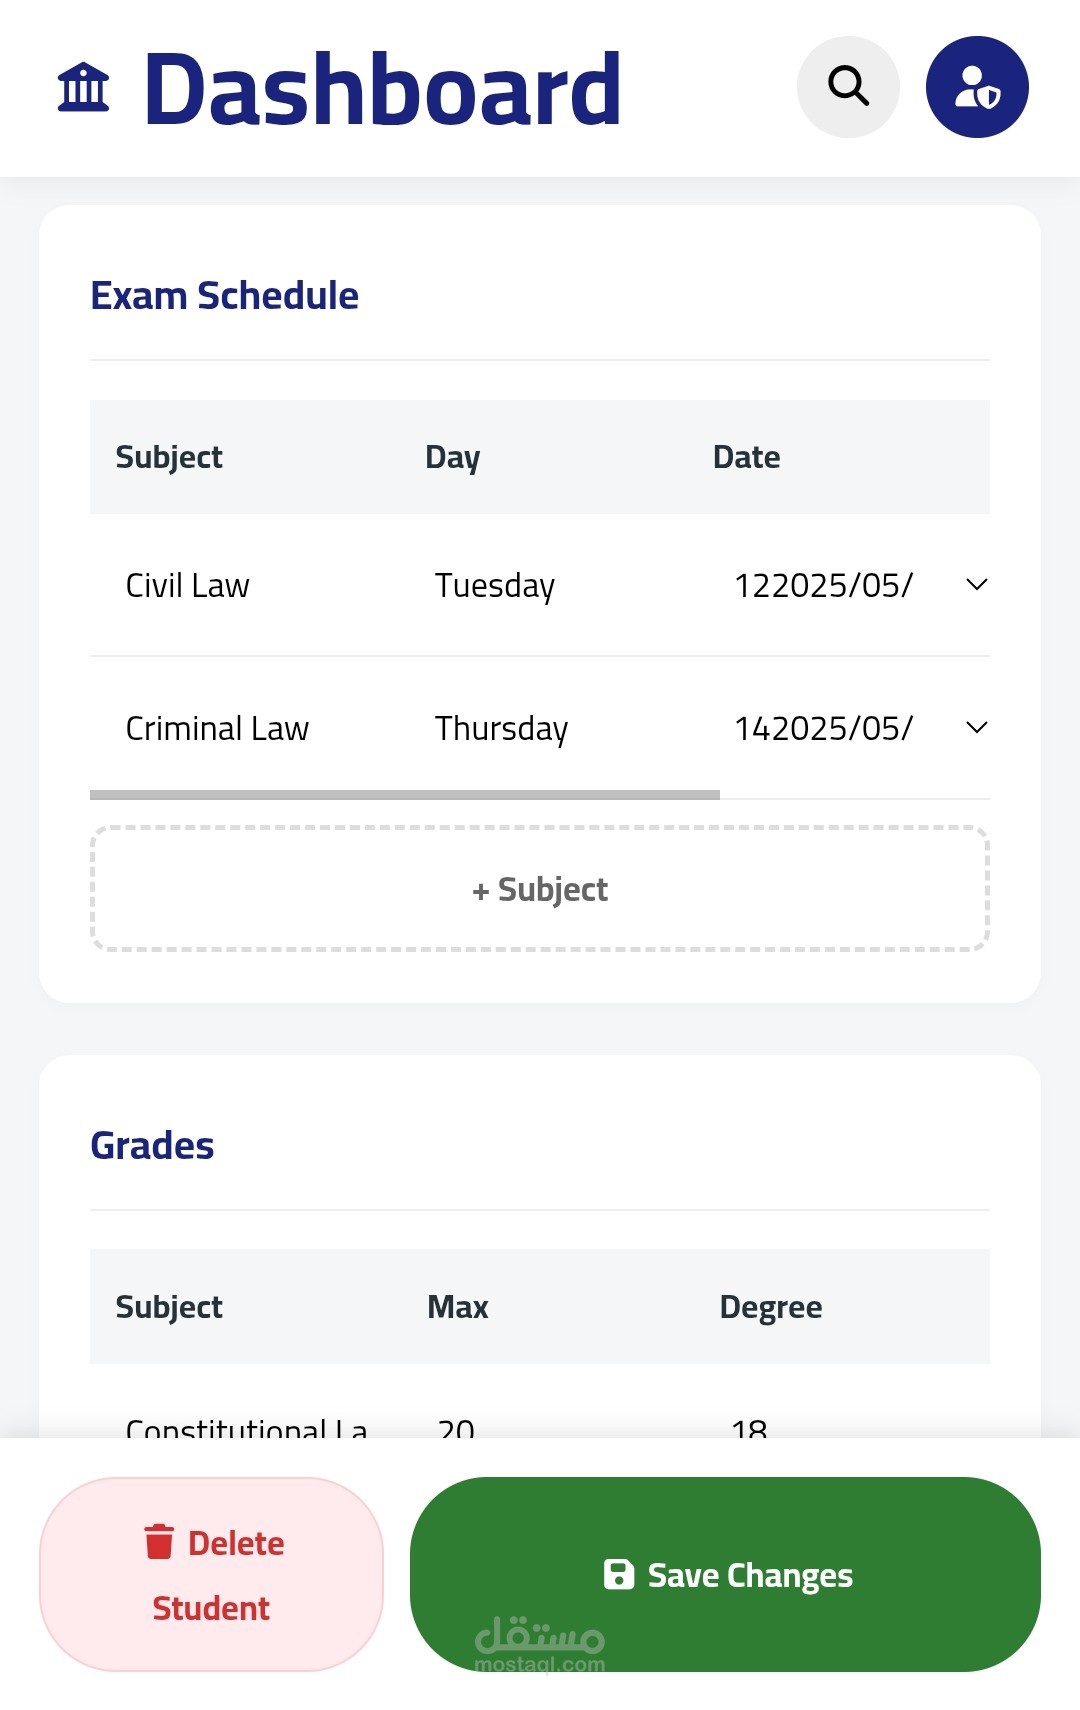1080x1710 pixels.
Task: Click the Tuesday day cell
Action: [495, 586]
